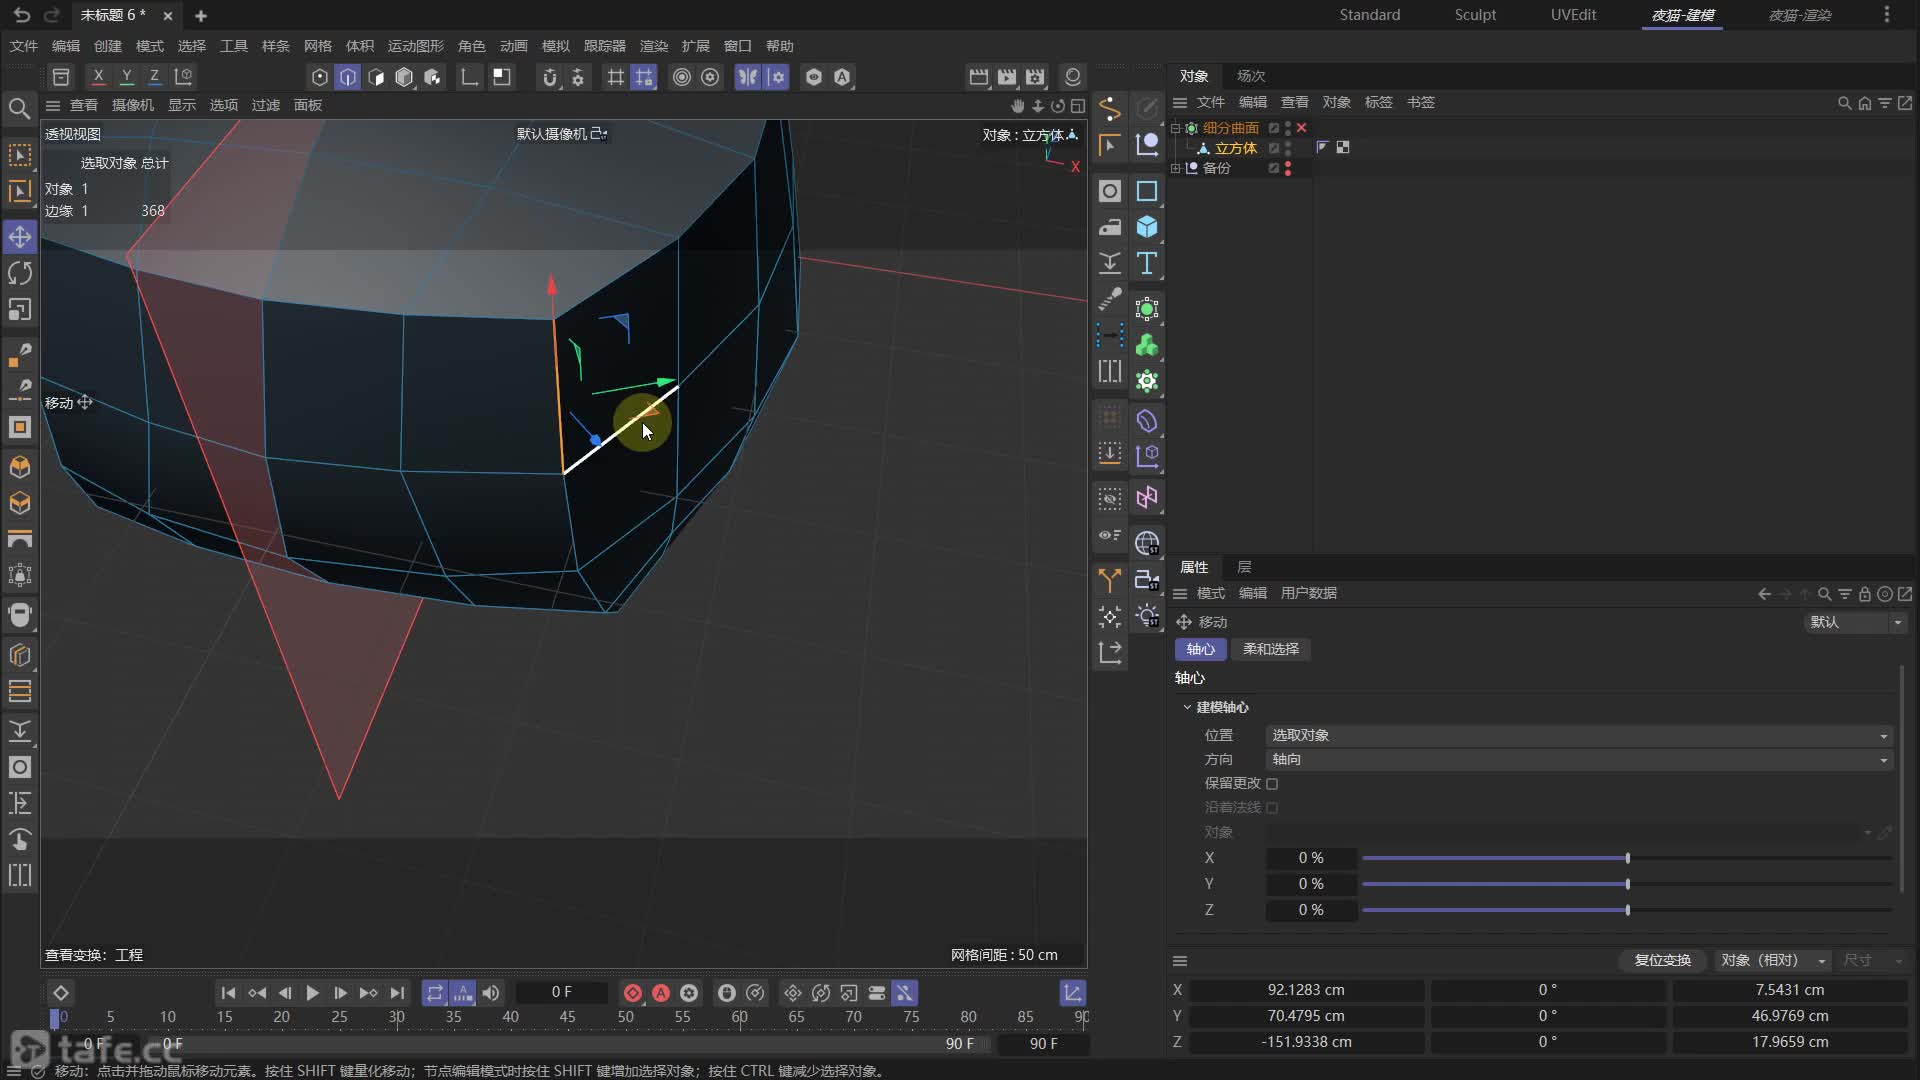Click the render to picture viewer clapperboard
The image size is (1920, 1080).
[x=1007, y=77]
